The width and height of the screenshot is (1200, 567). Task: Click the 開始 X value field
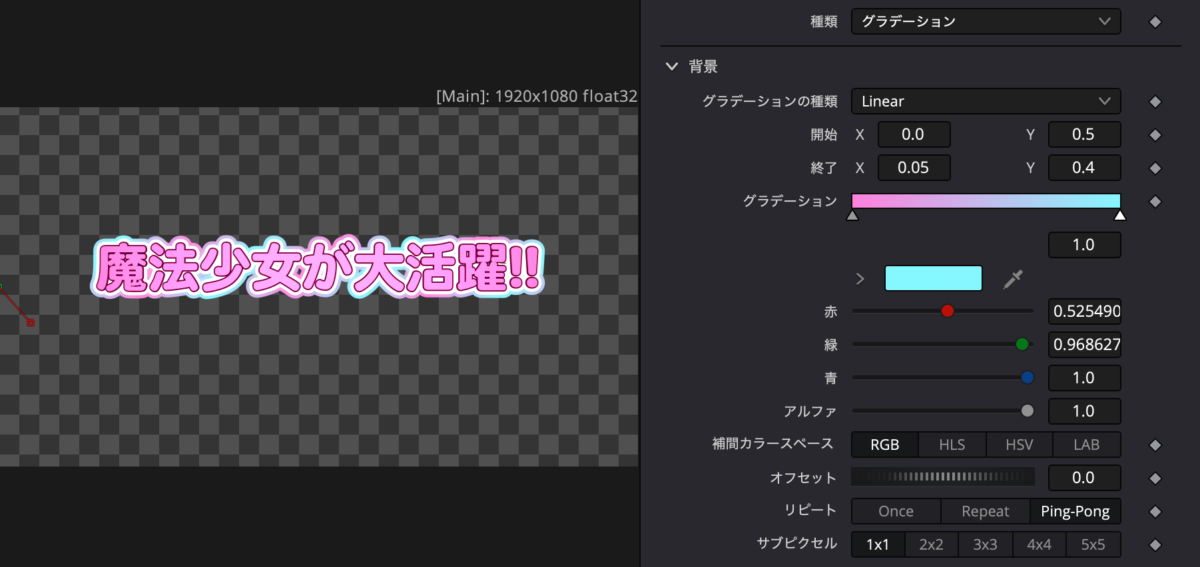[x=914, y=134]
